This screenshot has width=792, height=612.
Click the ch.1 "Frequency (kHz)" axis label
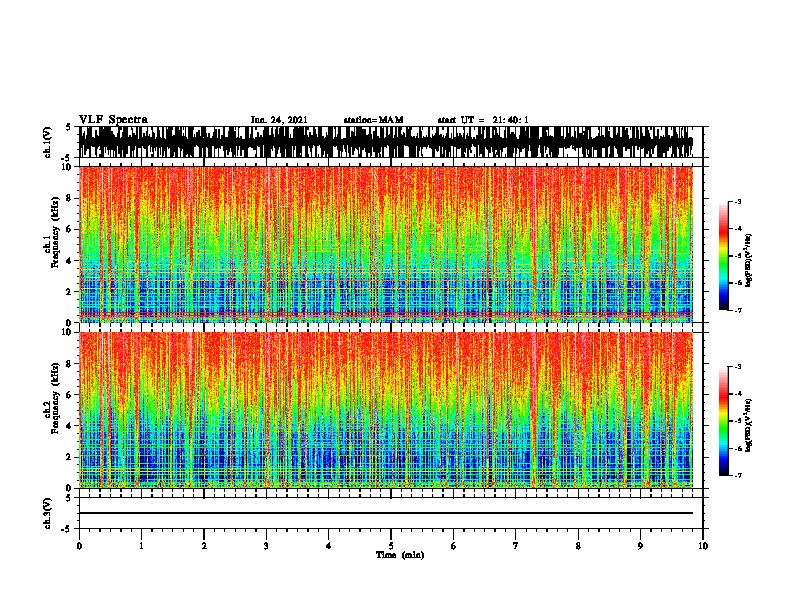(x=55, y=232)
